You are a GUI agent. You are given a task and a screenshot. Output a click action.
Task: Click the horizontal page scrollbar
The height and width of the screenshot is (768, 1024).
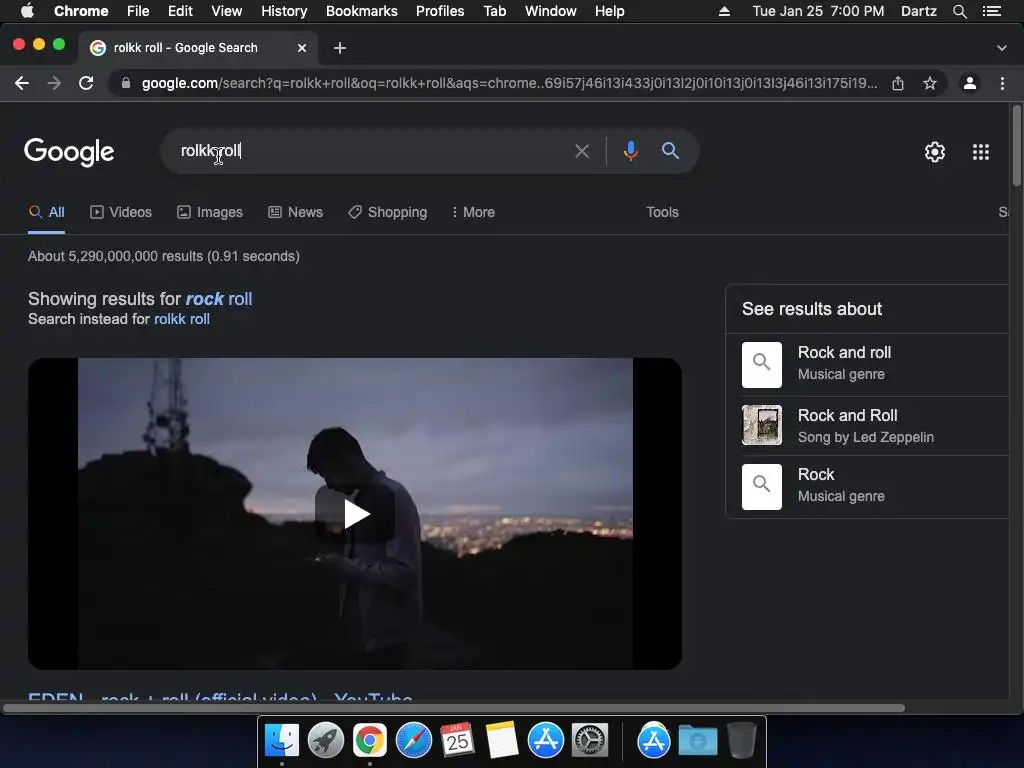(454, 709)
